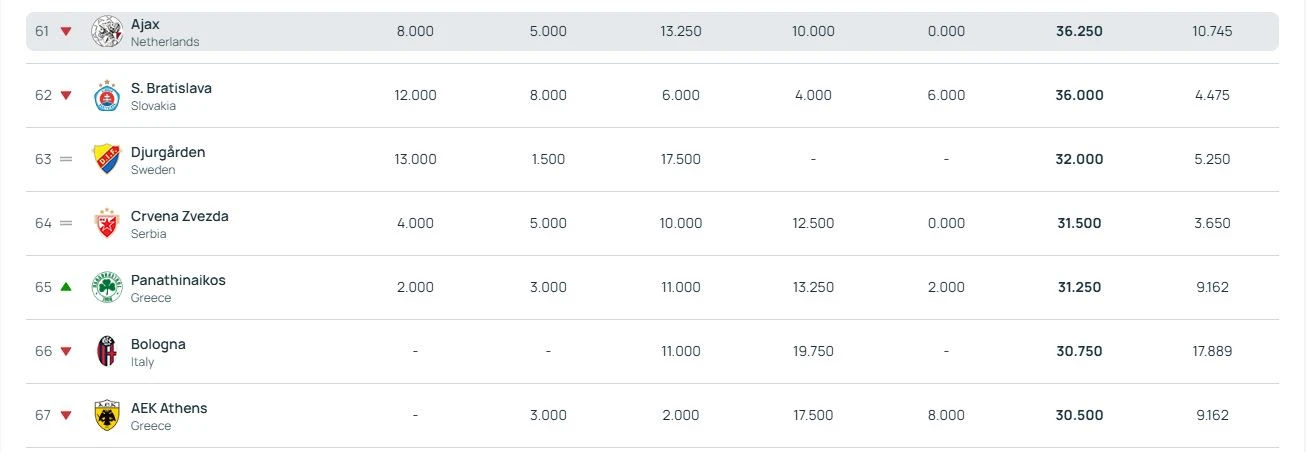Open the Ajax team name link
Viewport: 1306px width, 452px height.
[145, 24]
